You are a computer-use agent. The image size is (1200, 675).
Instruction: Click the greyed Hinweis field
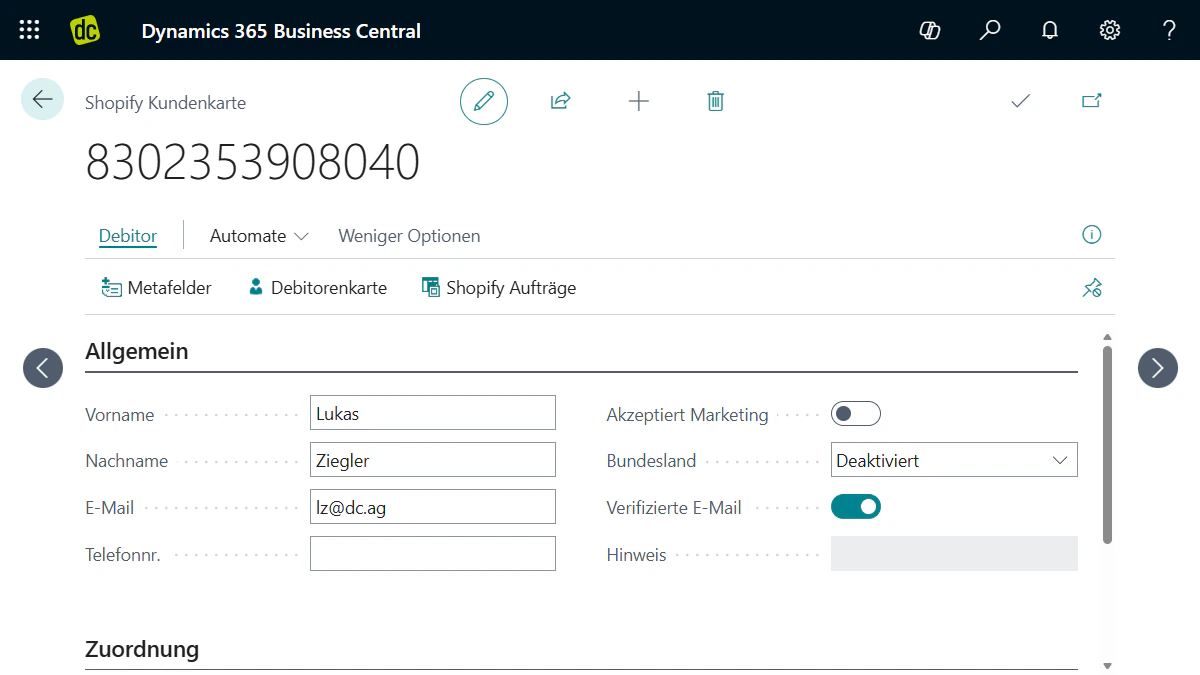click(954, 554)
